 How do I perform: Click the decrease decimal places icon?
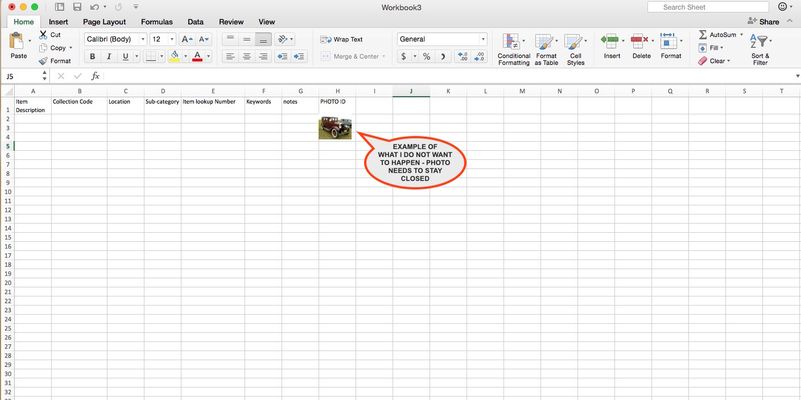(479, 56)
